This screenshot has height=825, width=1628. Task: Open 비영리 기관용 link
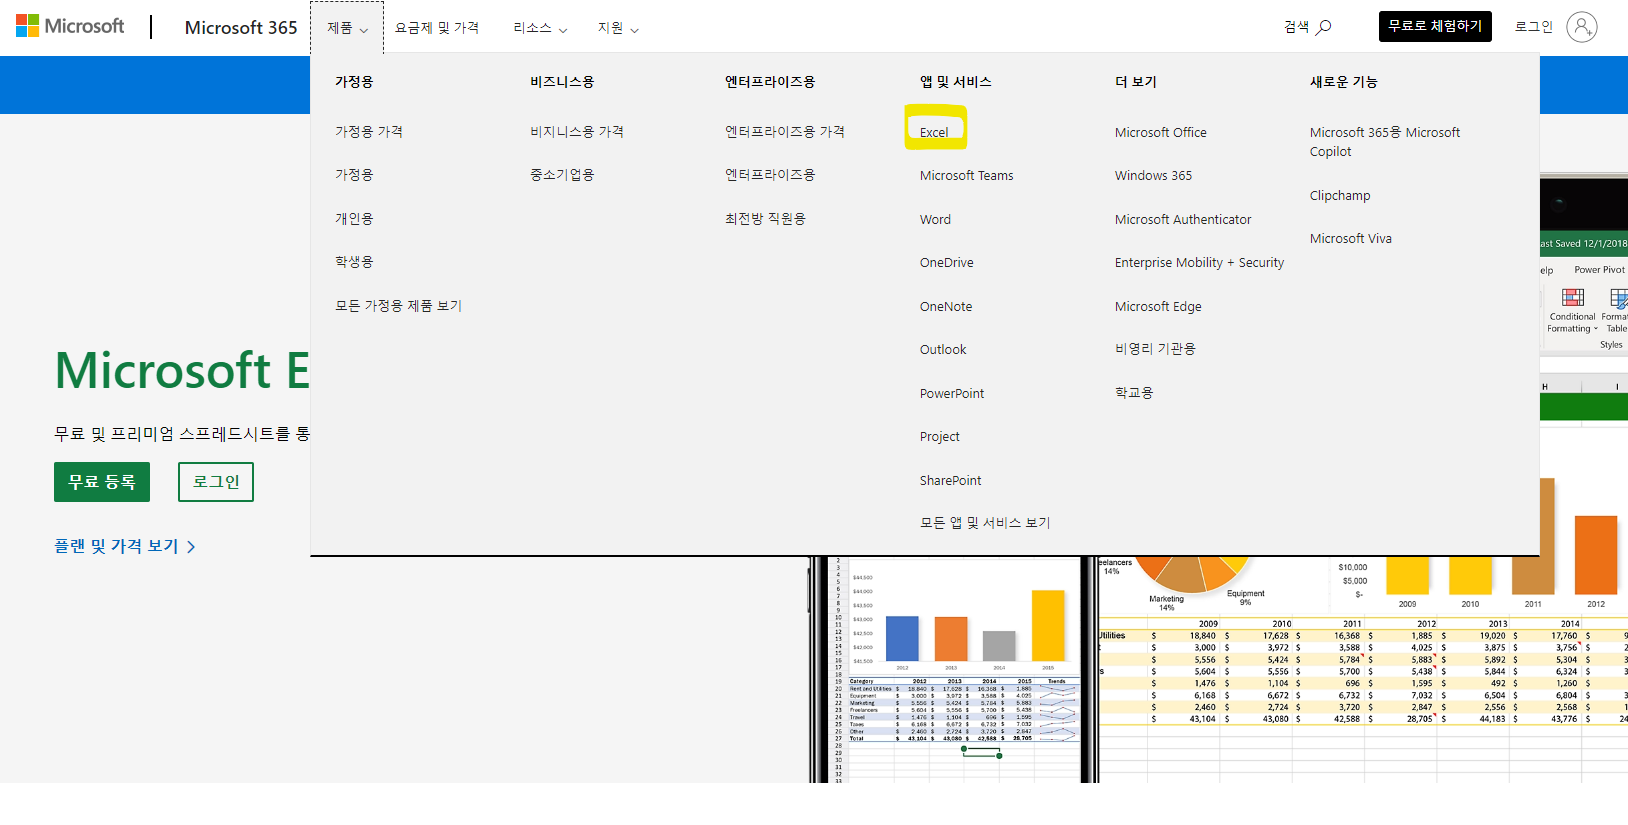click(x=1155, y=349)
